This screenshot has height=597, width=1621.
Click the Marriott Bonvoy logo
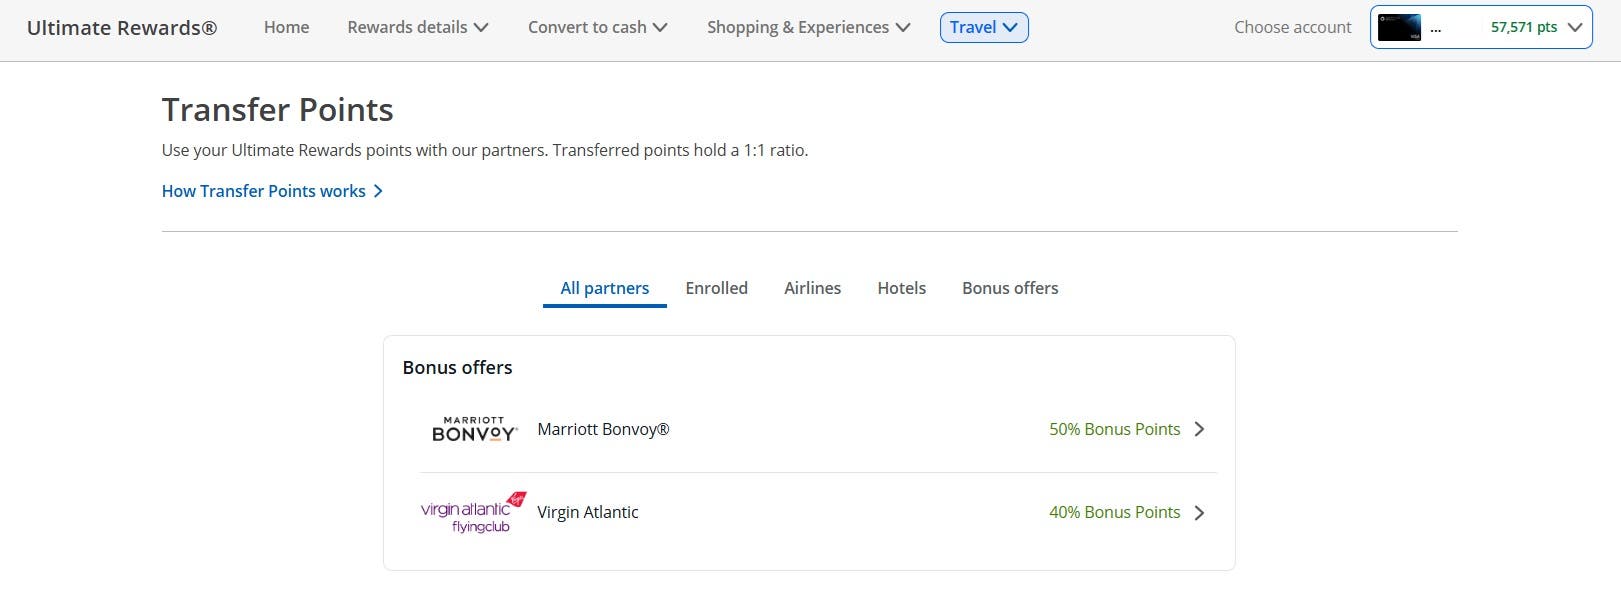474,430
